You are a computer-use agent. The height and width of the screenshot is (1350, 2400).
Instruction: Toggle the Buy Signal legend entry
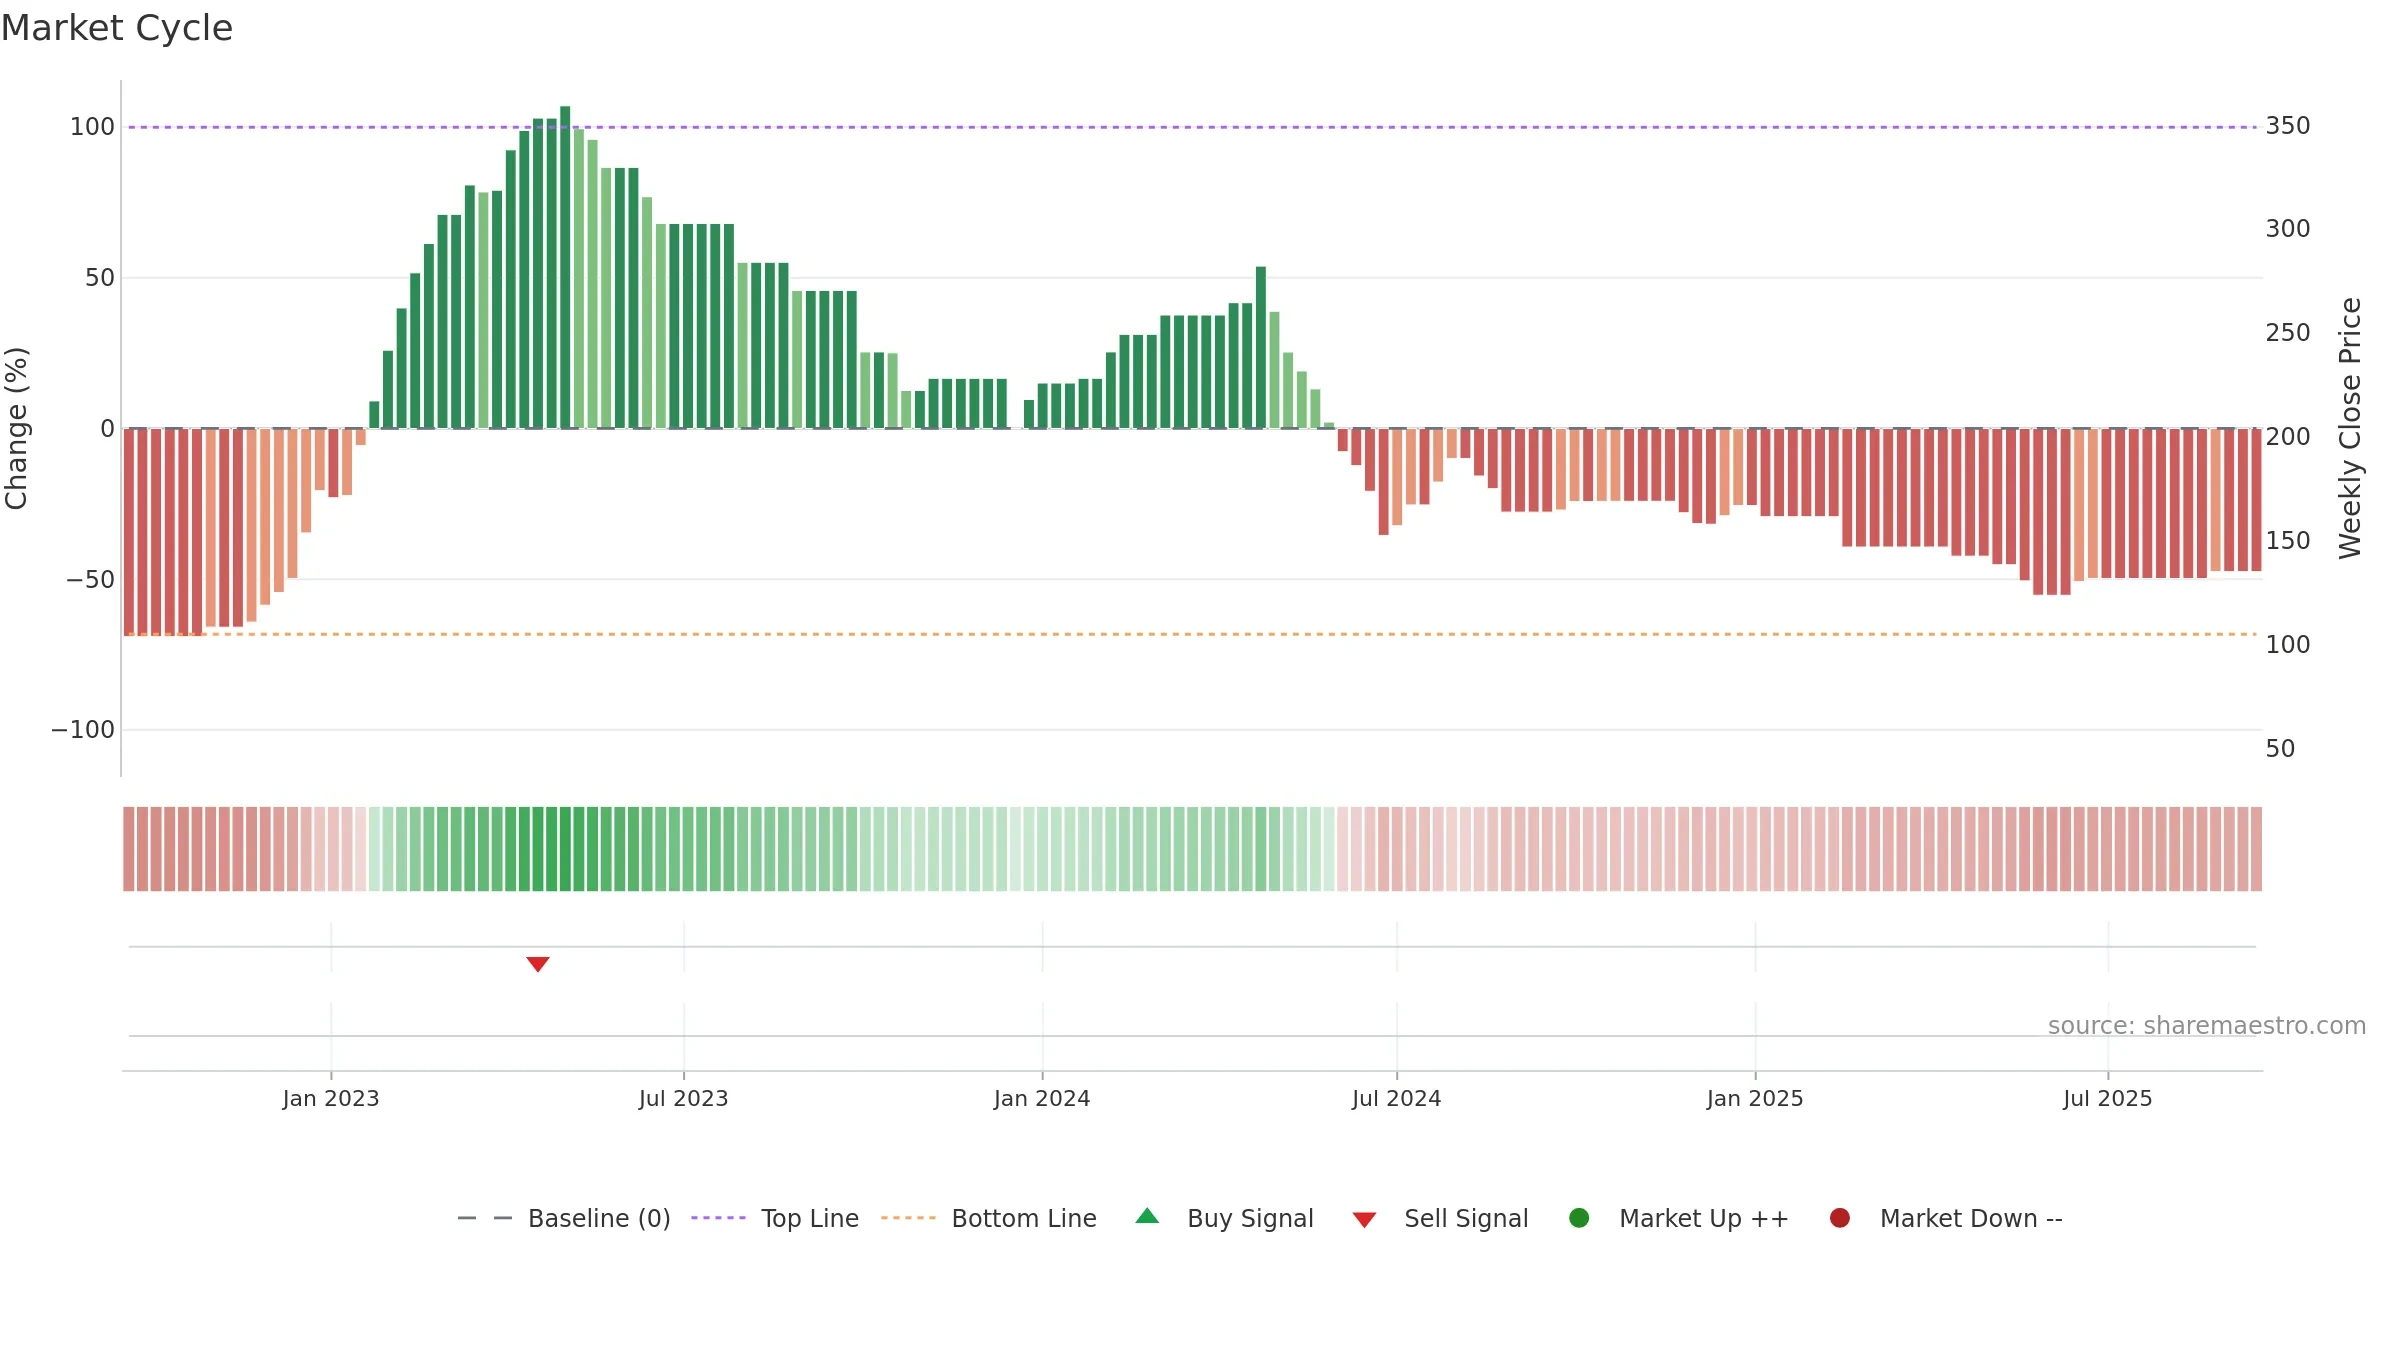click(x=1225, y=1218)
